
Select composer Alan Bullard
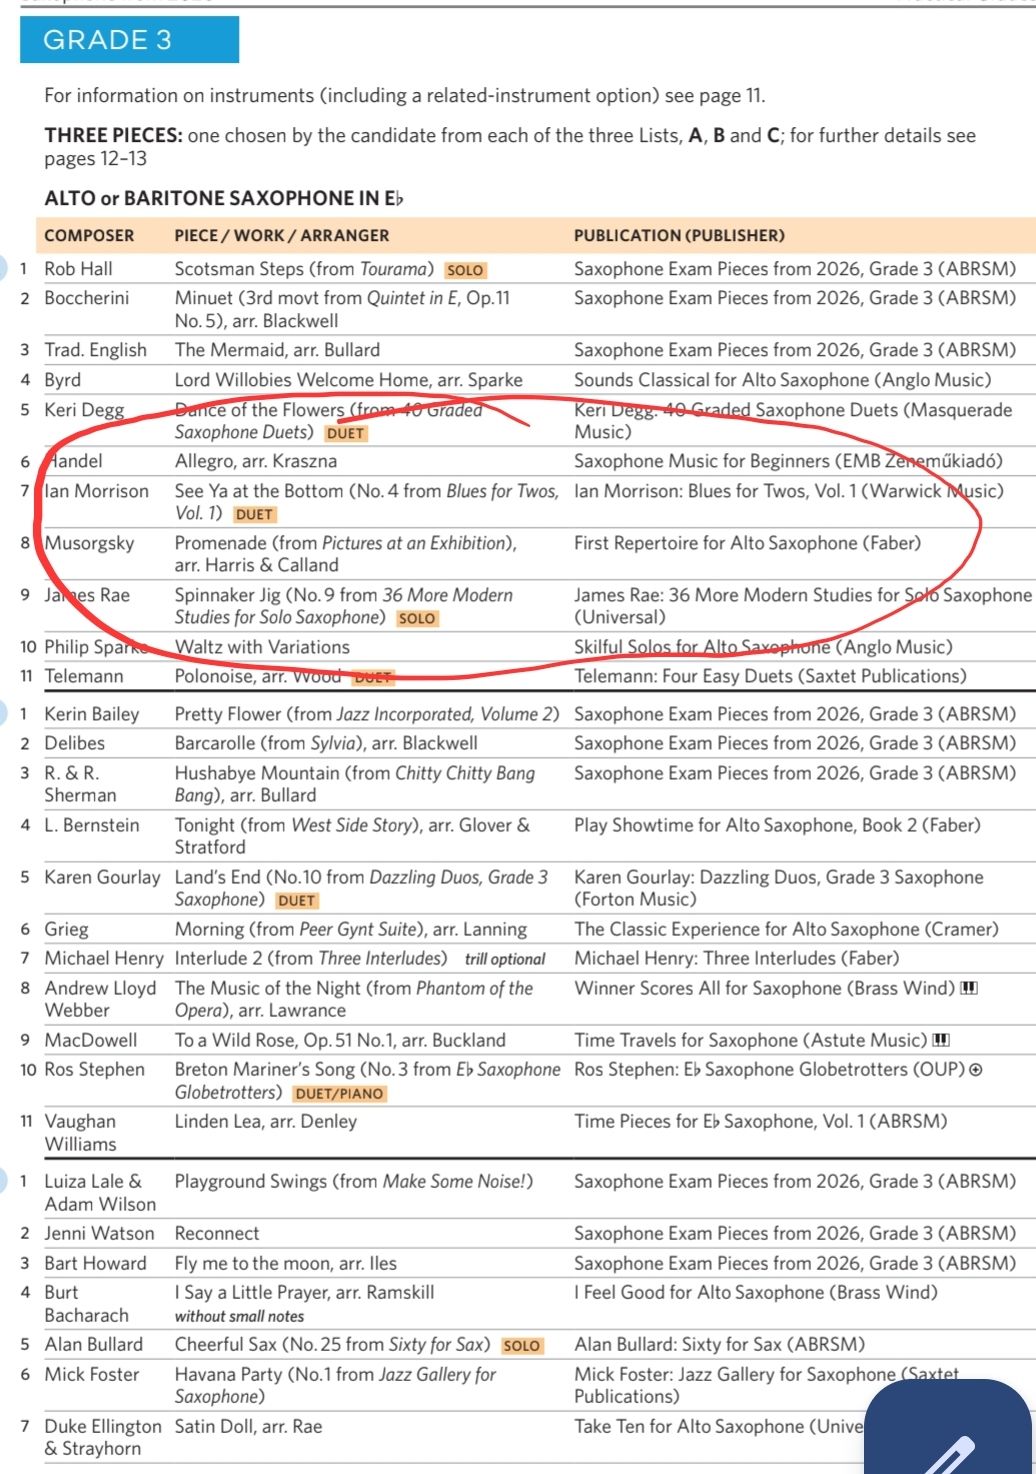coord(94,1344)
